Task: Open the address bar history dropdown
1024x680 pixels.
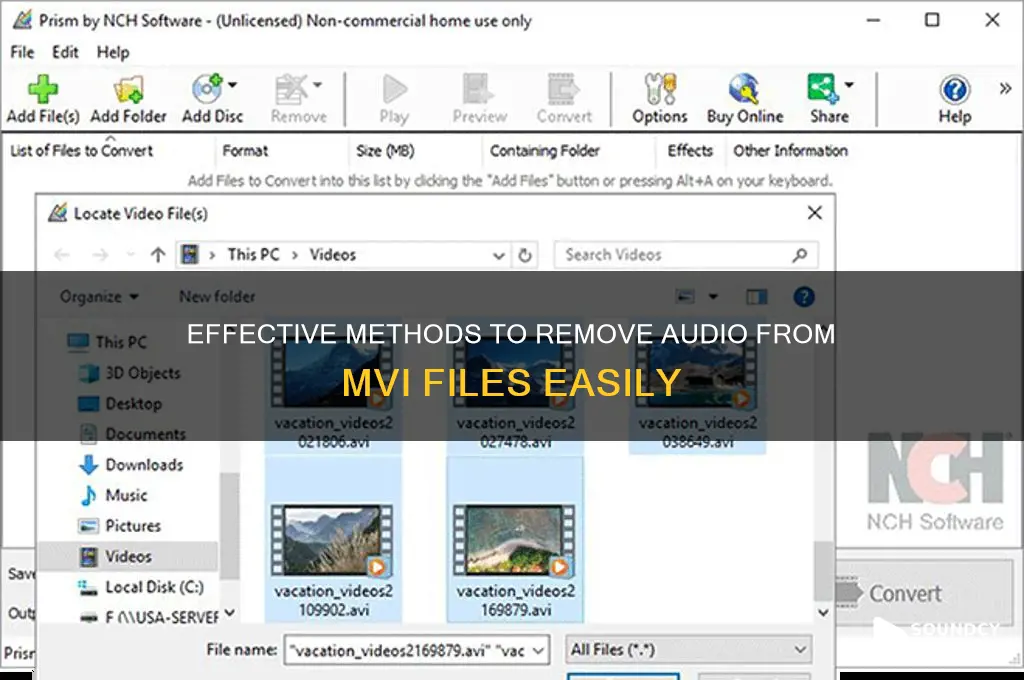Action: (499, 255)
